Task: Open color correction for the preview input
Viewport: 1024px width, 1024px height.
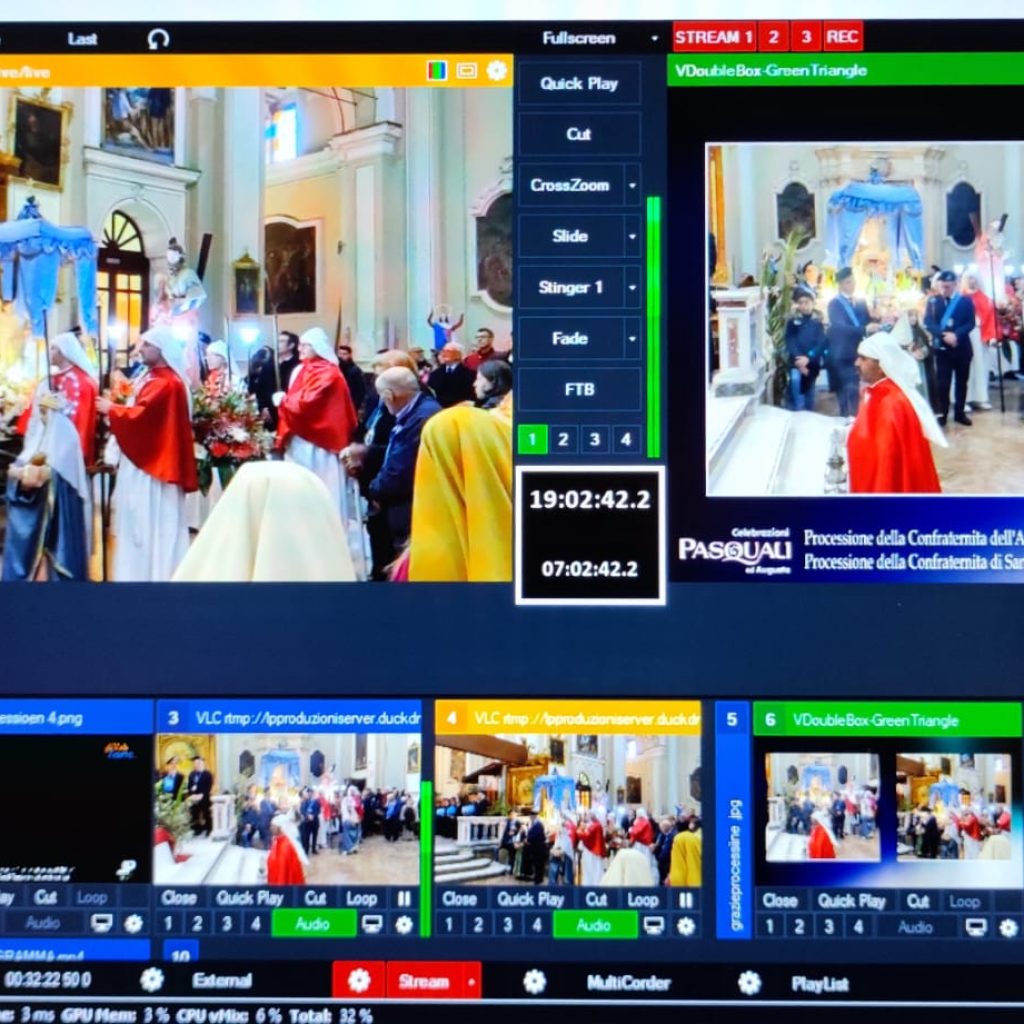Action: click(437, 71)
